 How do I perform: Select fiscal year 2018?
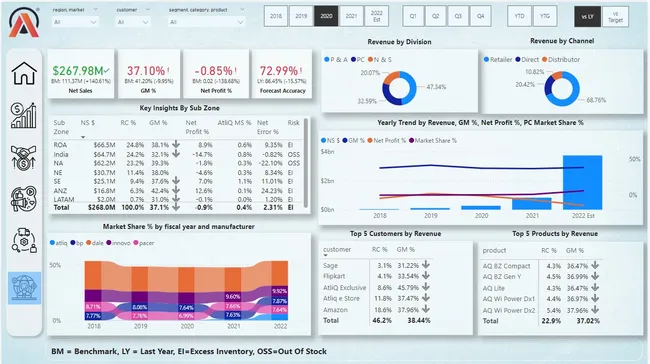point(276,16)
